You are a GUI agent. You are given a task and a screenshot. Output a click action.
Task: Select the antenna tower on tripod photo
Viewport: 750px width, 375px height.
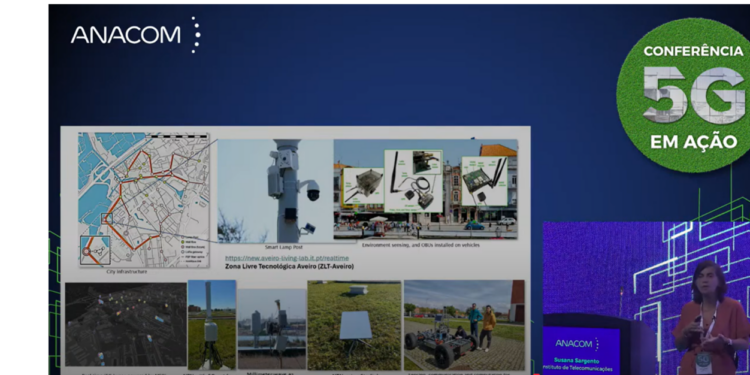pyautogui.click(x=212, y=325)
